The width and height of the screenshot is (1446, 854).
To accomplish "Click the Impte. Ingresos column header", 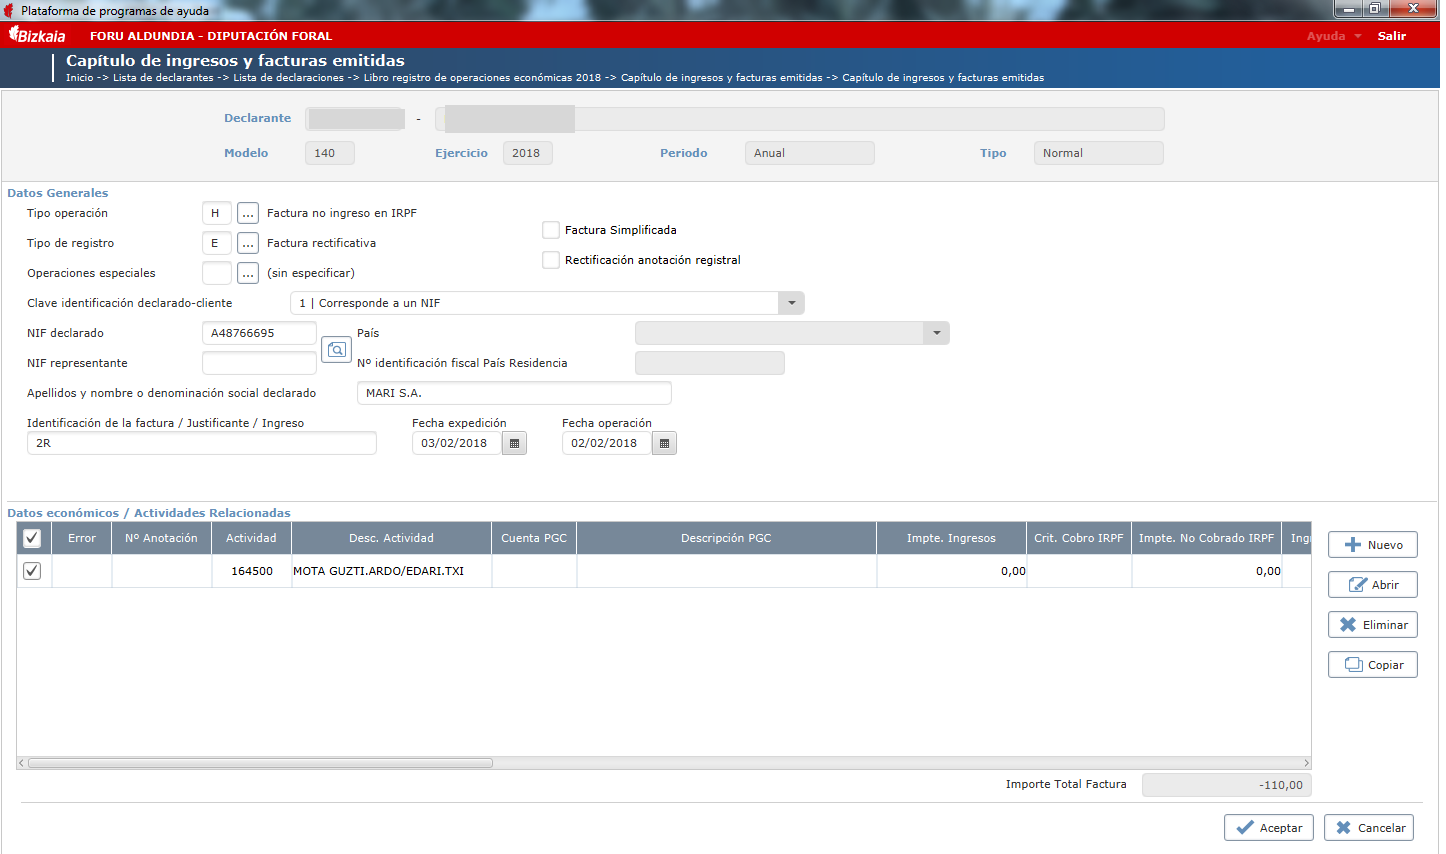I will tap(951, 538).
